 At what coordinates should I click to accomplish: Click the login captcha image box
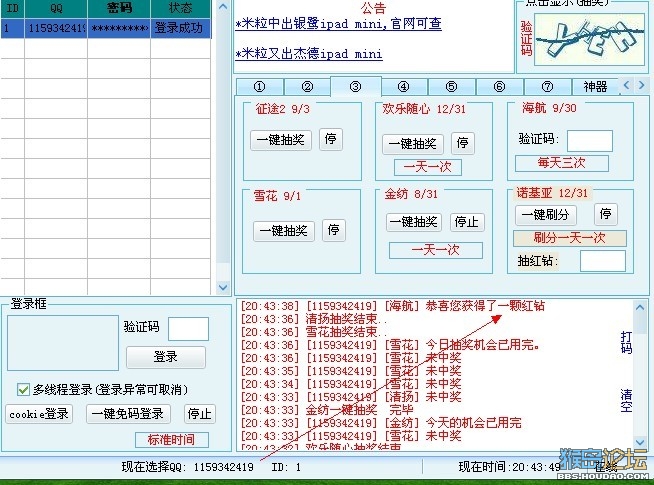click(x=63, y=343)
